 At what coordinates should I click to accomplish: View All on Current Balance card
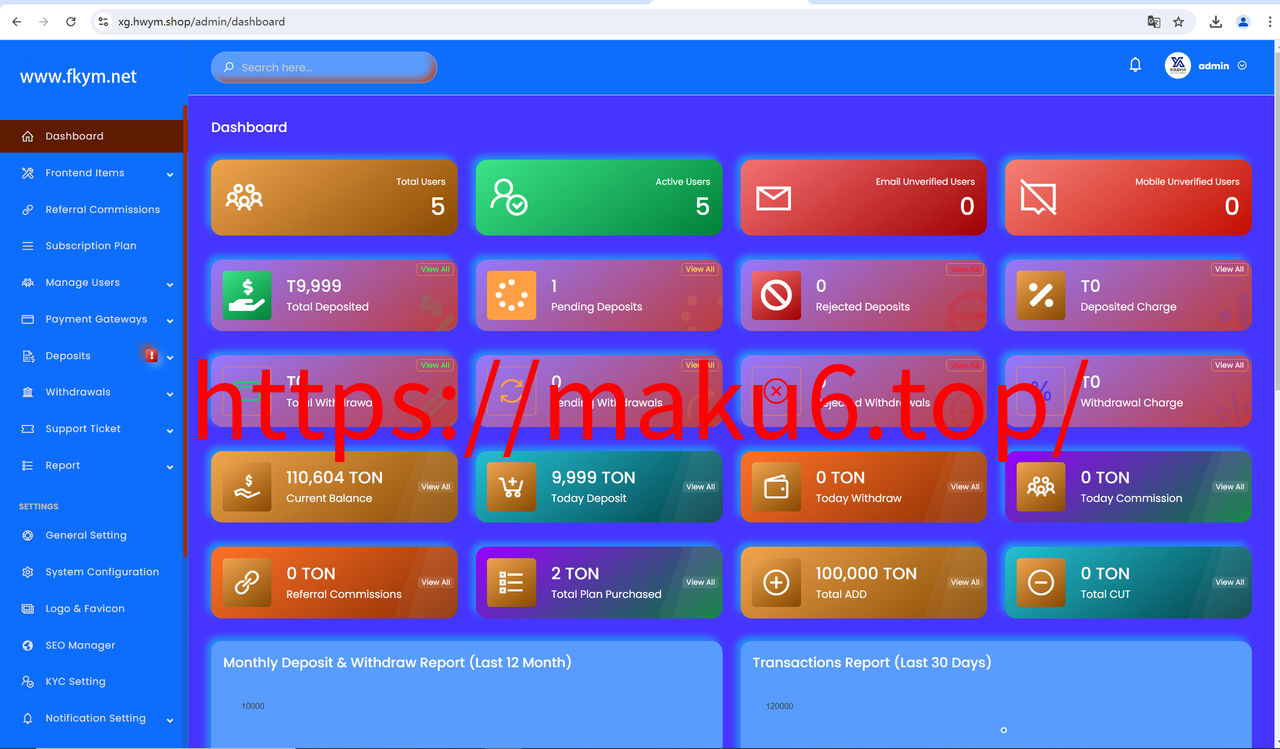(x=435, y=487)
